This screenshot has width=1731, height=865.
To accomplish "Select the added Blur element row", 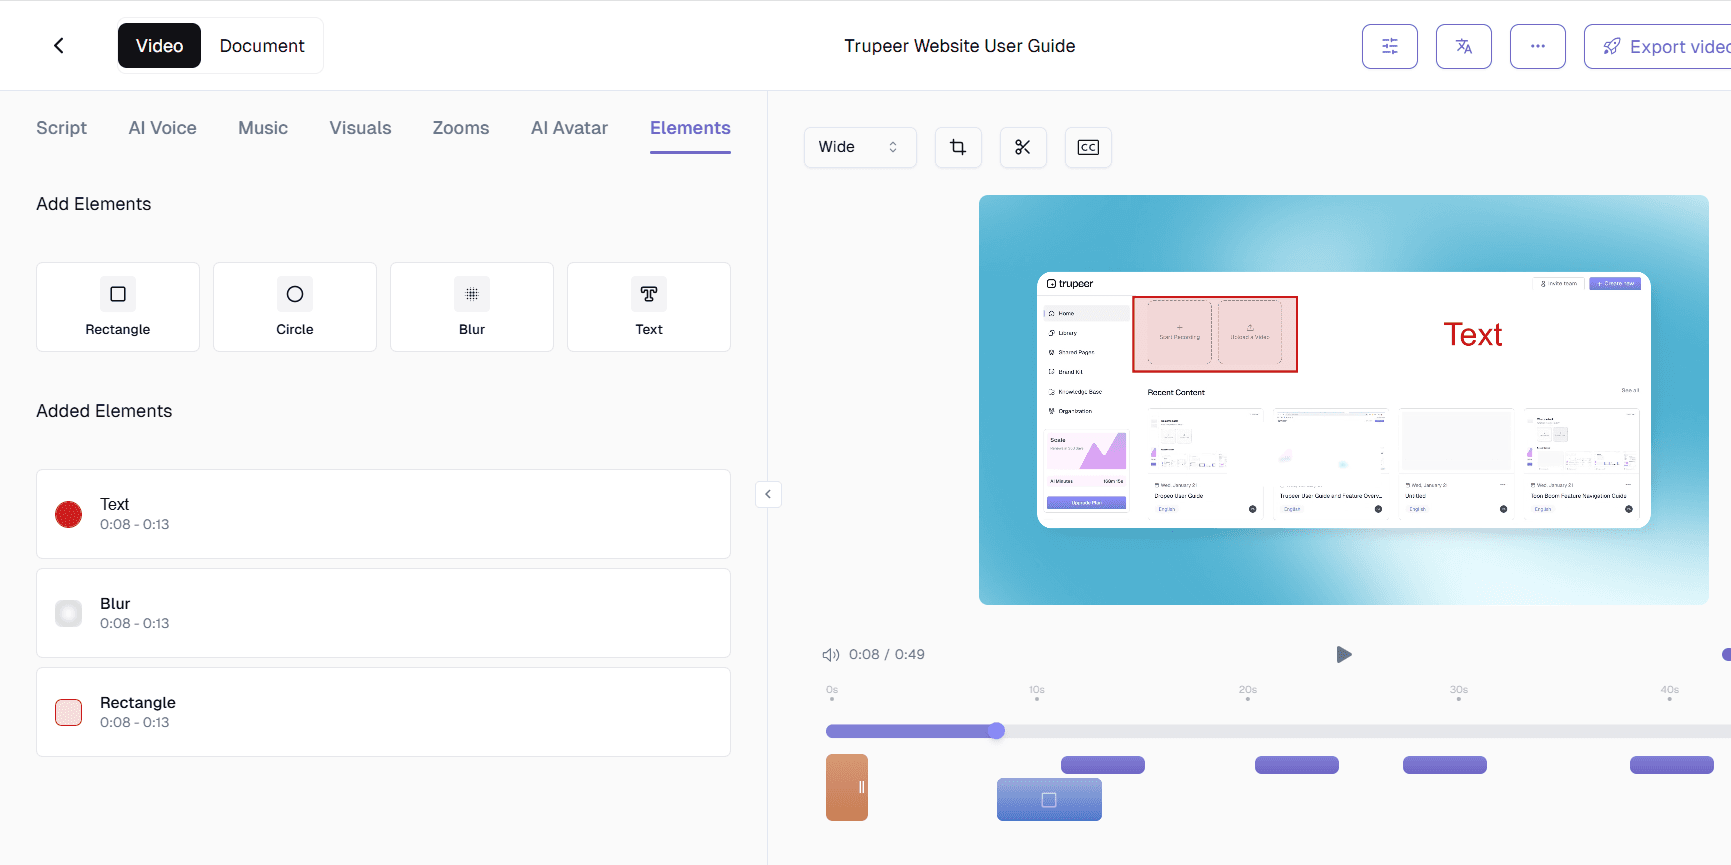I will [x=383, y=613].
